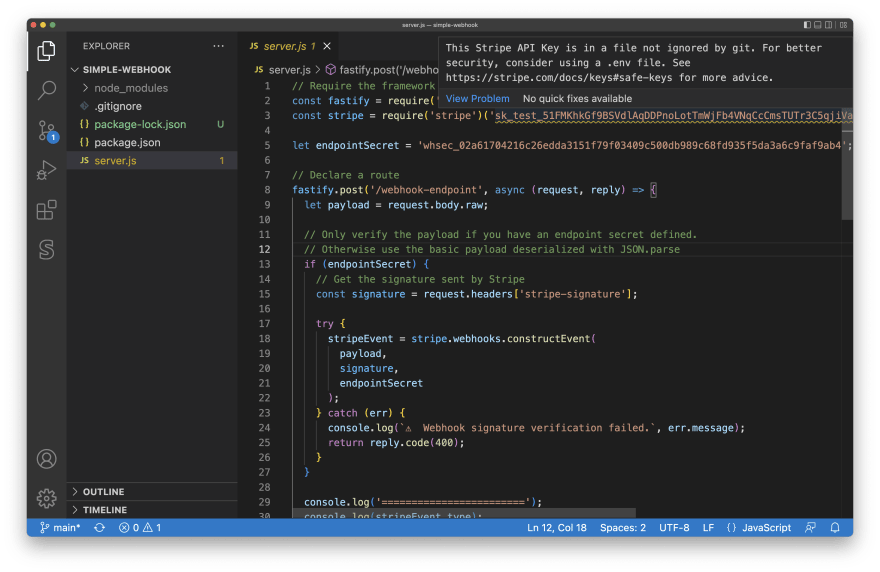Image resolution: width=880 pixels, height=572 pixels.
Task: Change encoding via UTF-8 status item
Action: click(674, 528)
